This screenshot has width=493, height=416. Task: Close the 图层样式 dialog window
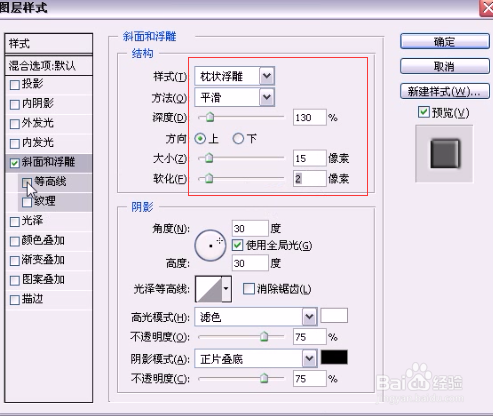point(486,8)
